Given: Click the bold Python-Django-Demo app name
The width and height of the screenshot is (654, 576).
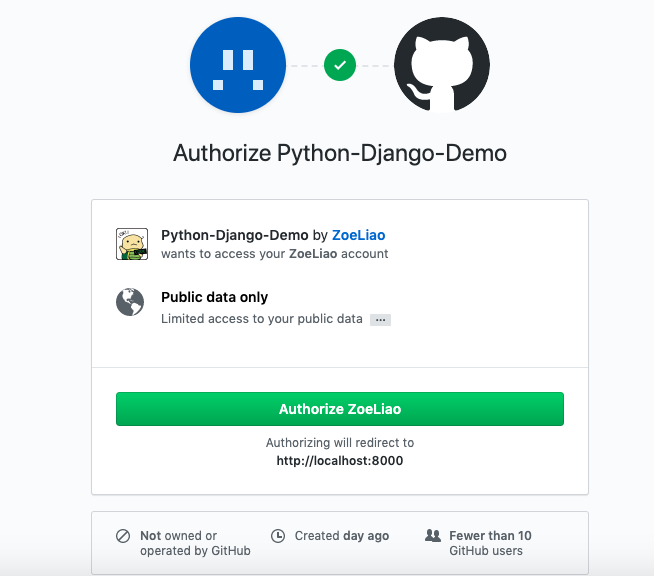Looking at the screenshot, I should point(234,235).
